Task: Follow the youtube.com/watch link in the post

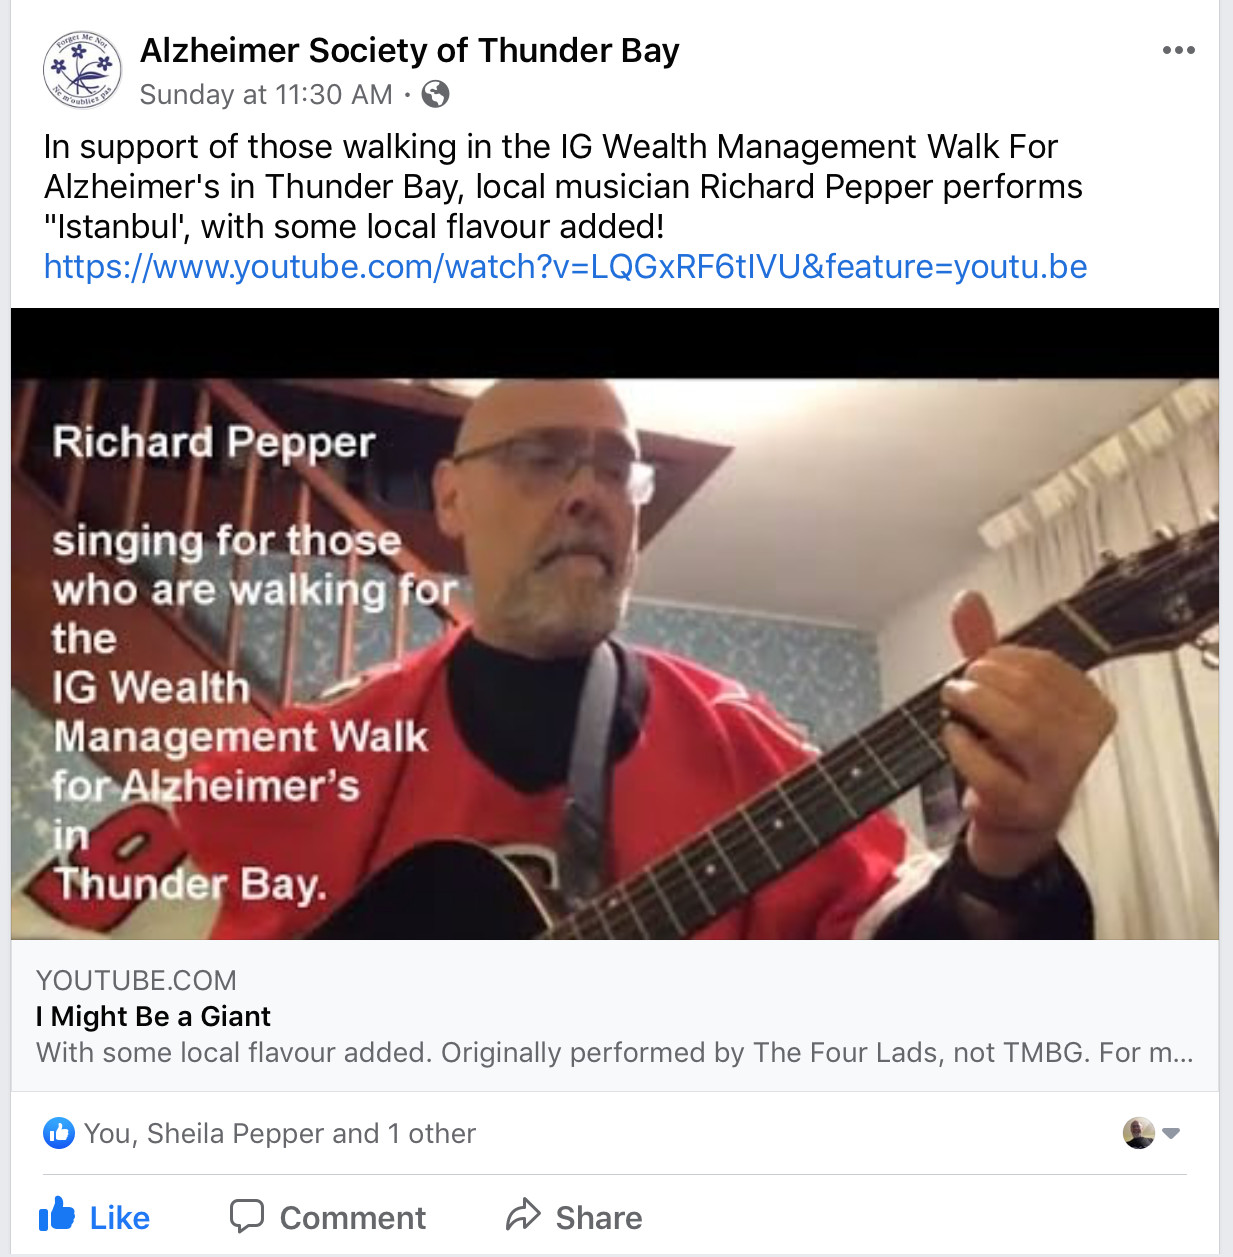Action: click(x=565, y=267)
